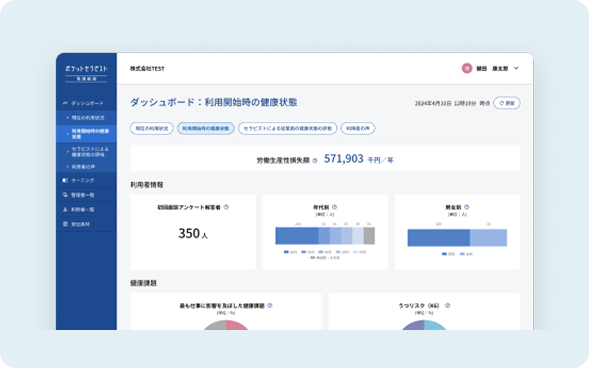Open セラピストによる健康状態の評価 in the sidebar
This screenshot has width=589, height=368.
[x=86, y=152]
